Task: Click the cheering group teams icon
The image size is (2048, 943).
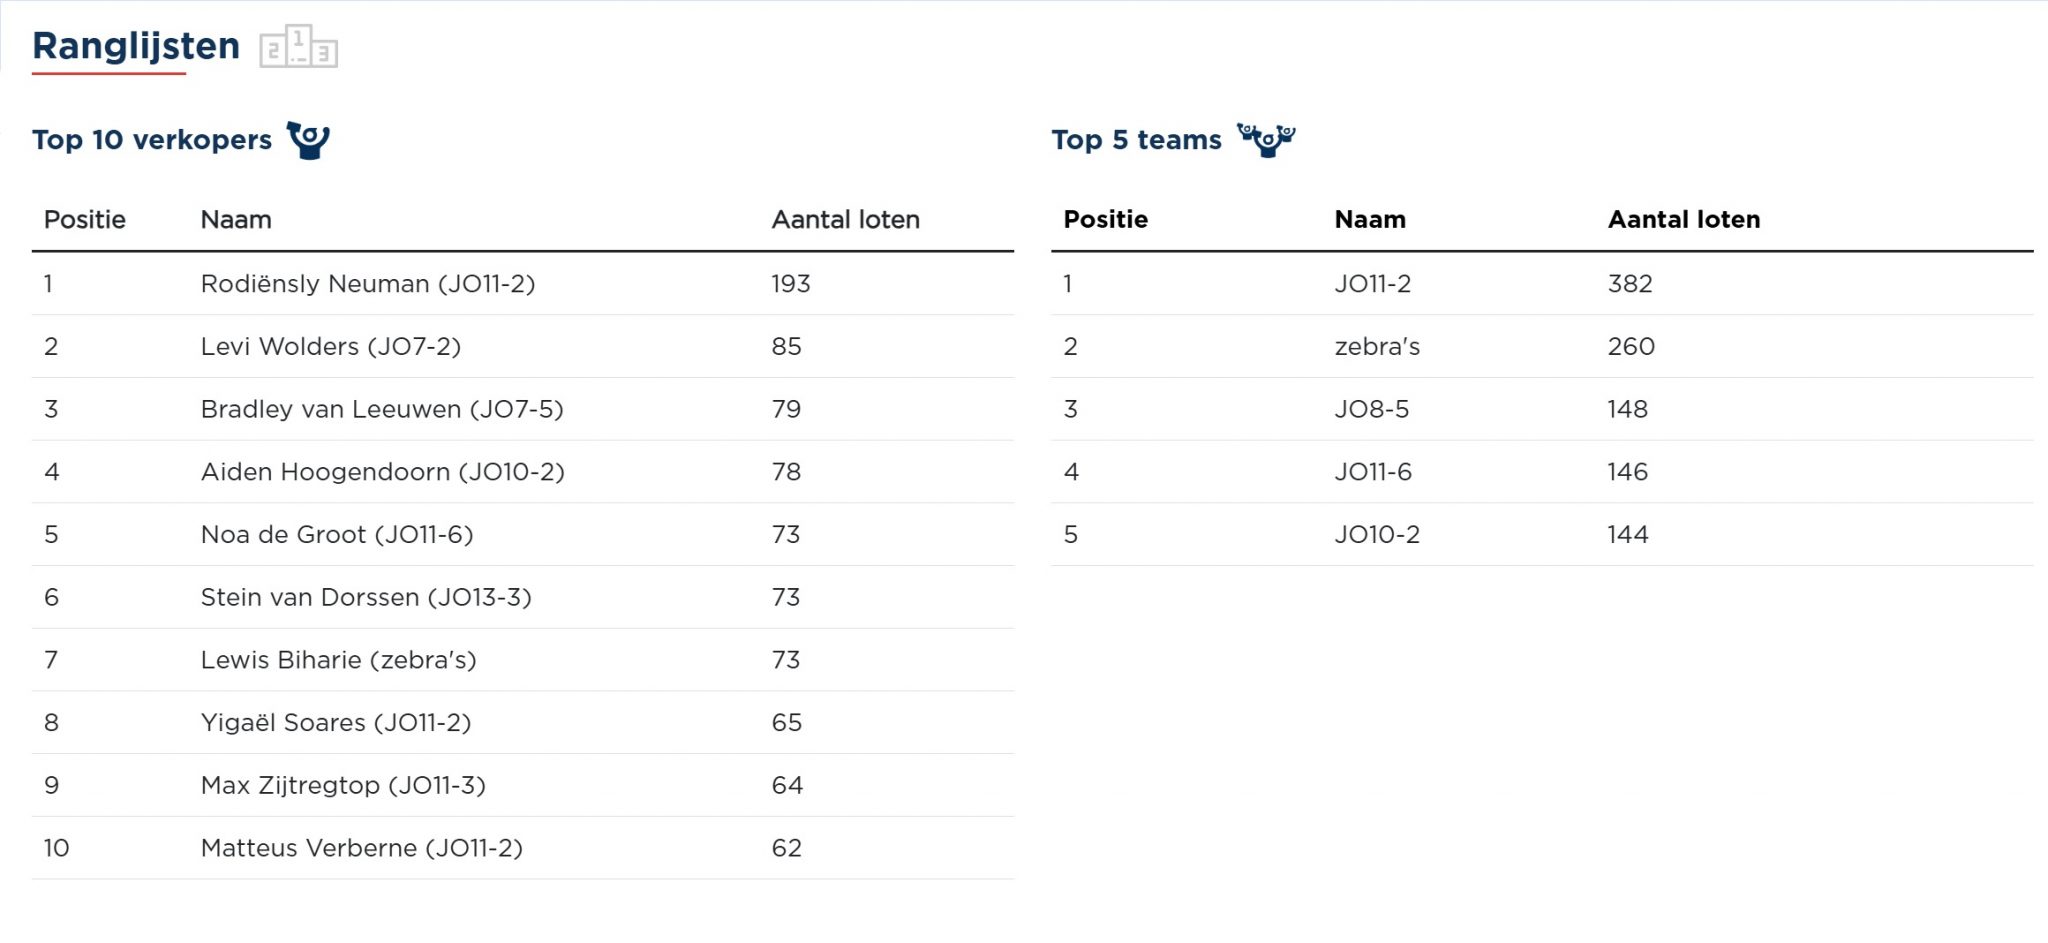Action: (1266, 140)
